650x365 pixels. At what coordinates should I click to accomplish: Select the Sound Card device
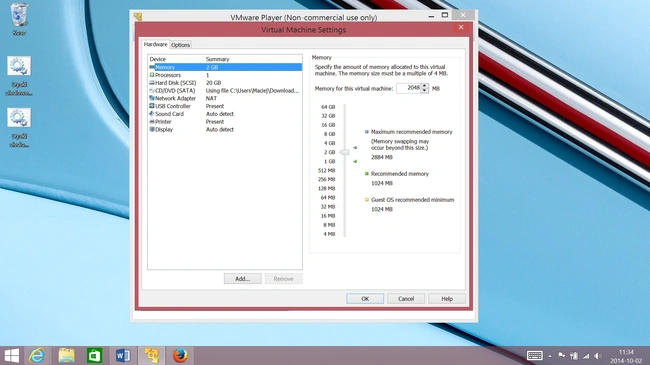(x=225, y=114)
